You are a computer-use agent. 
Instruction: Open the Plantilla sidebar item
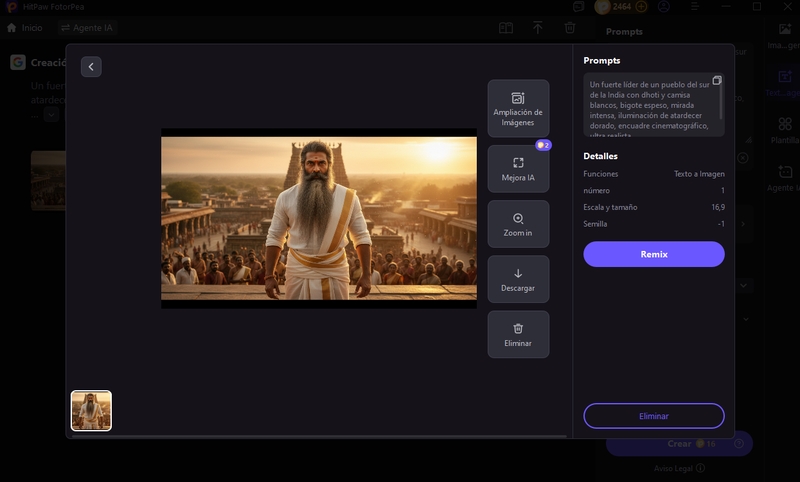[x=785, y=131]
